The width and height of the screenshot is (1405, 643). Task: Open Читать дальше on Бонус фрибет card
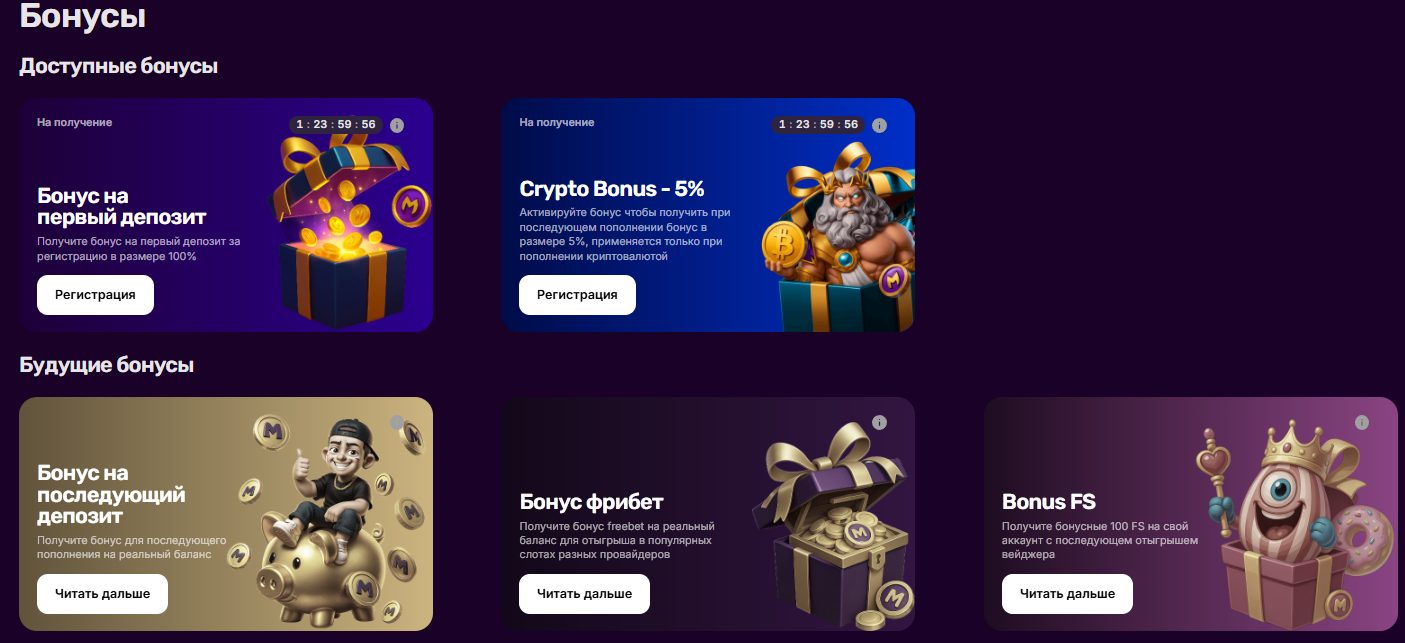click(584, 594)
